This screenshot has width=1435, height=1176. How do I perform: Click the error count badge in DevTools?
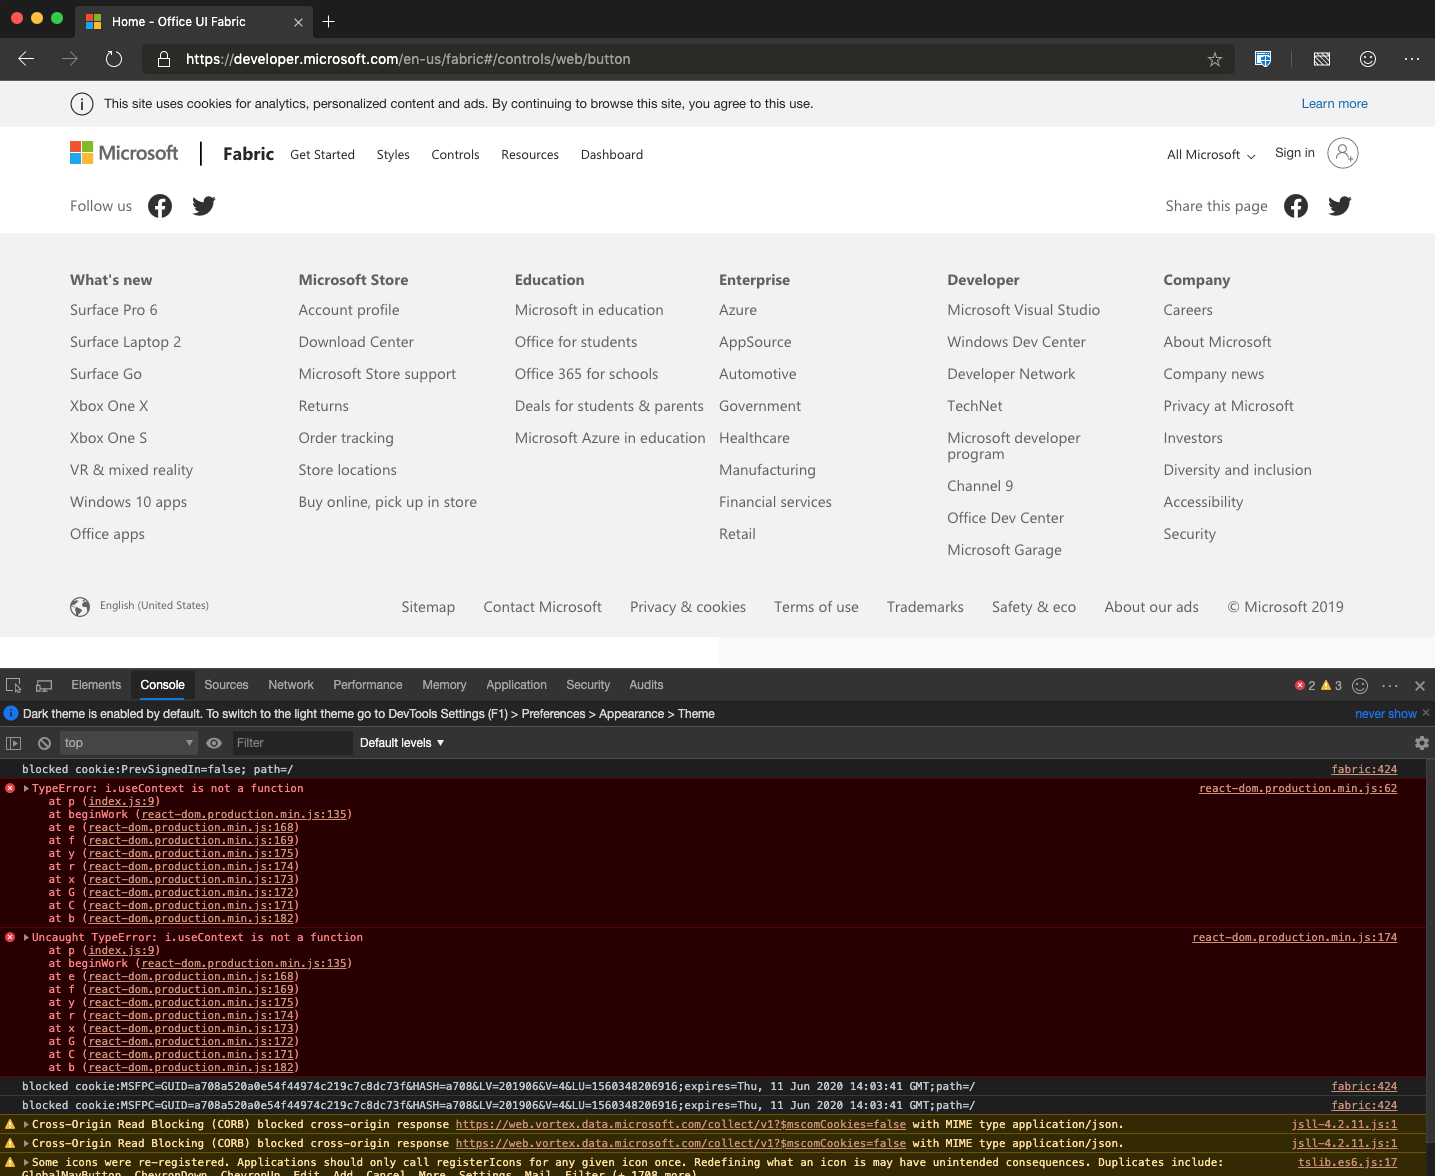1305,685
